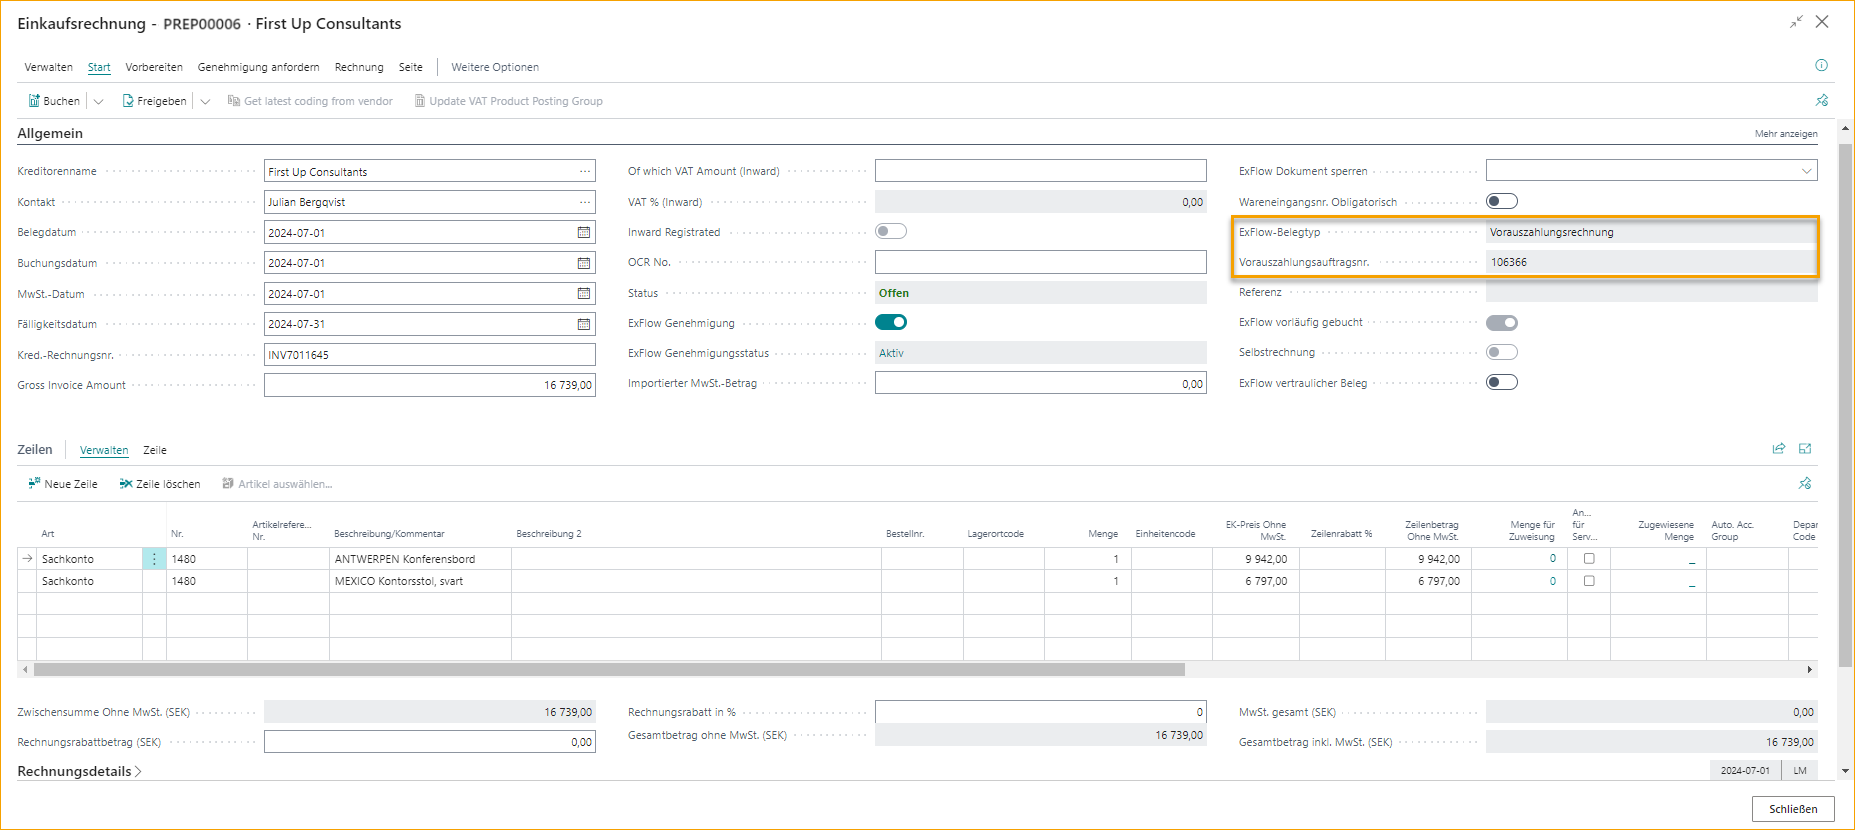This screenshot has height=830, width=1855.
Task: Expand Rechnungsdetails section
Action: click(x=79, y=772)
